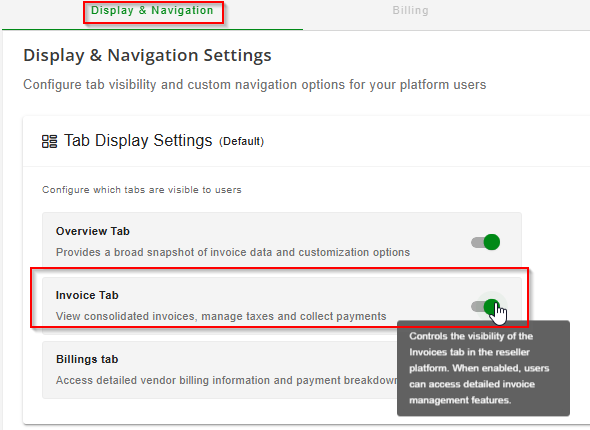Select the Billings tab settings card
This screenshot has height=430, width=590.
coord(219,370)
